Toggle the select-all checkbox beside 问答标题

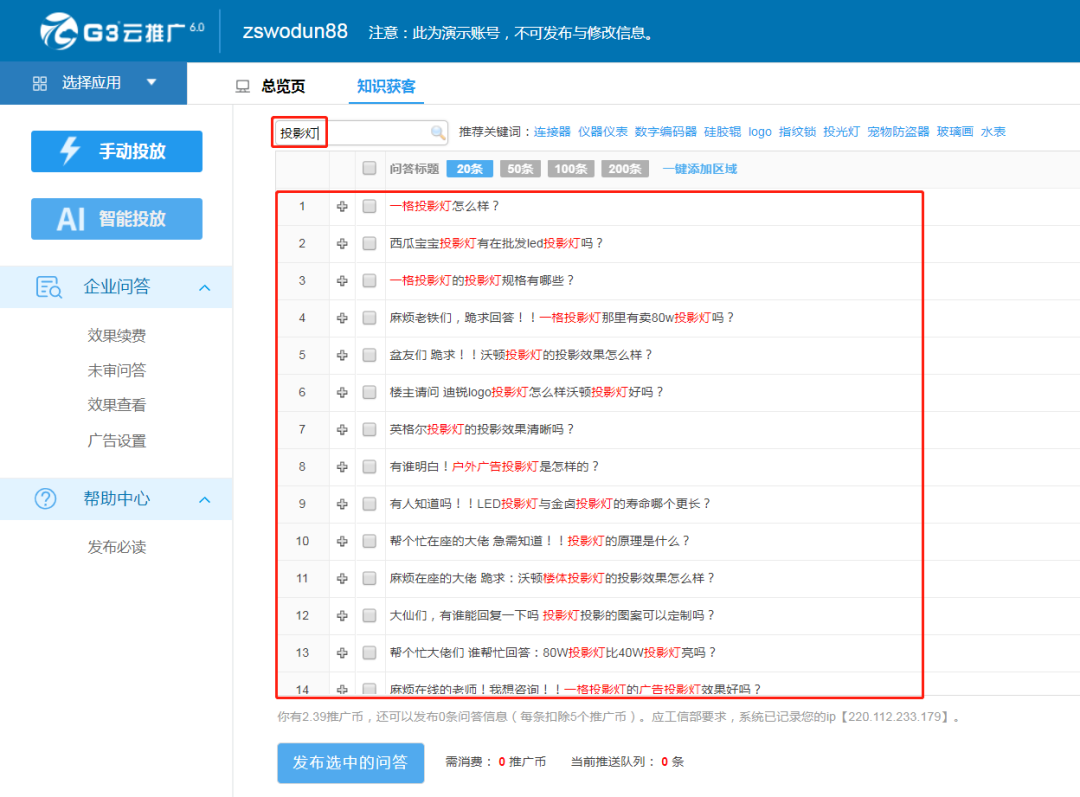click(369, 168)
